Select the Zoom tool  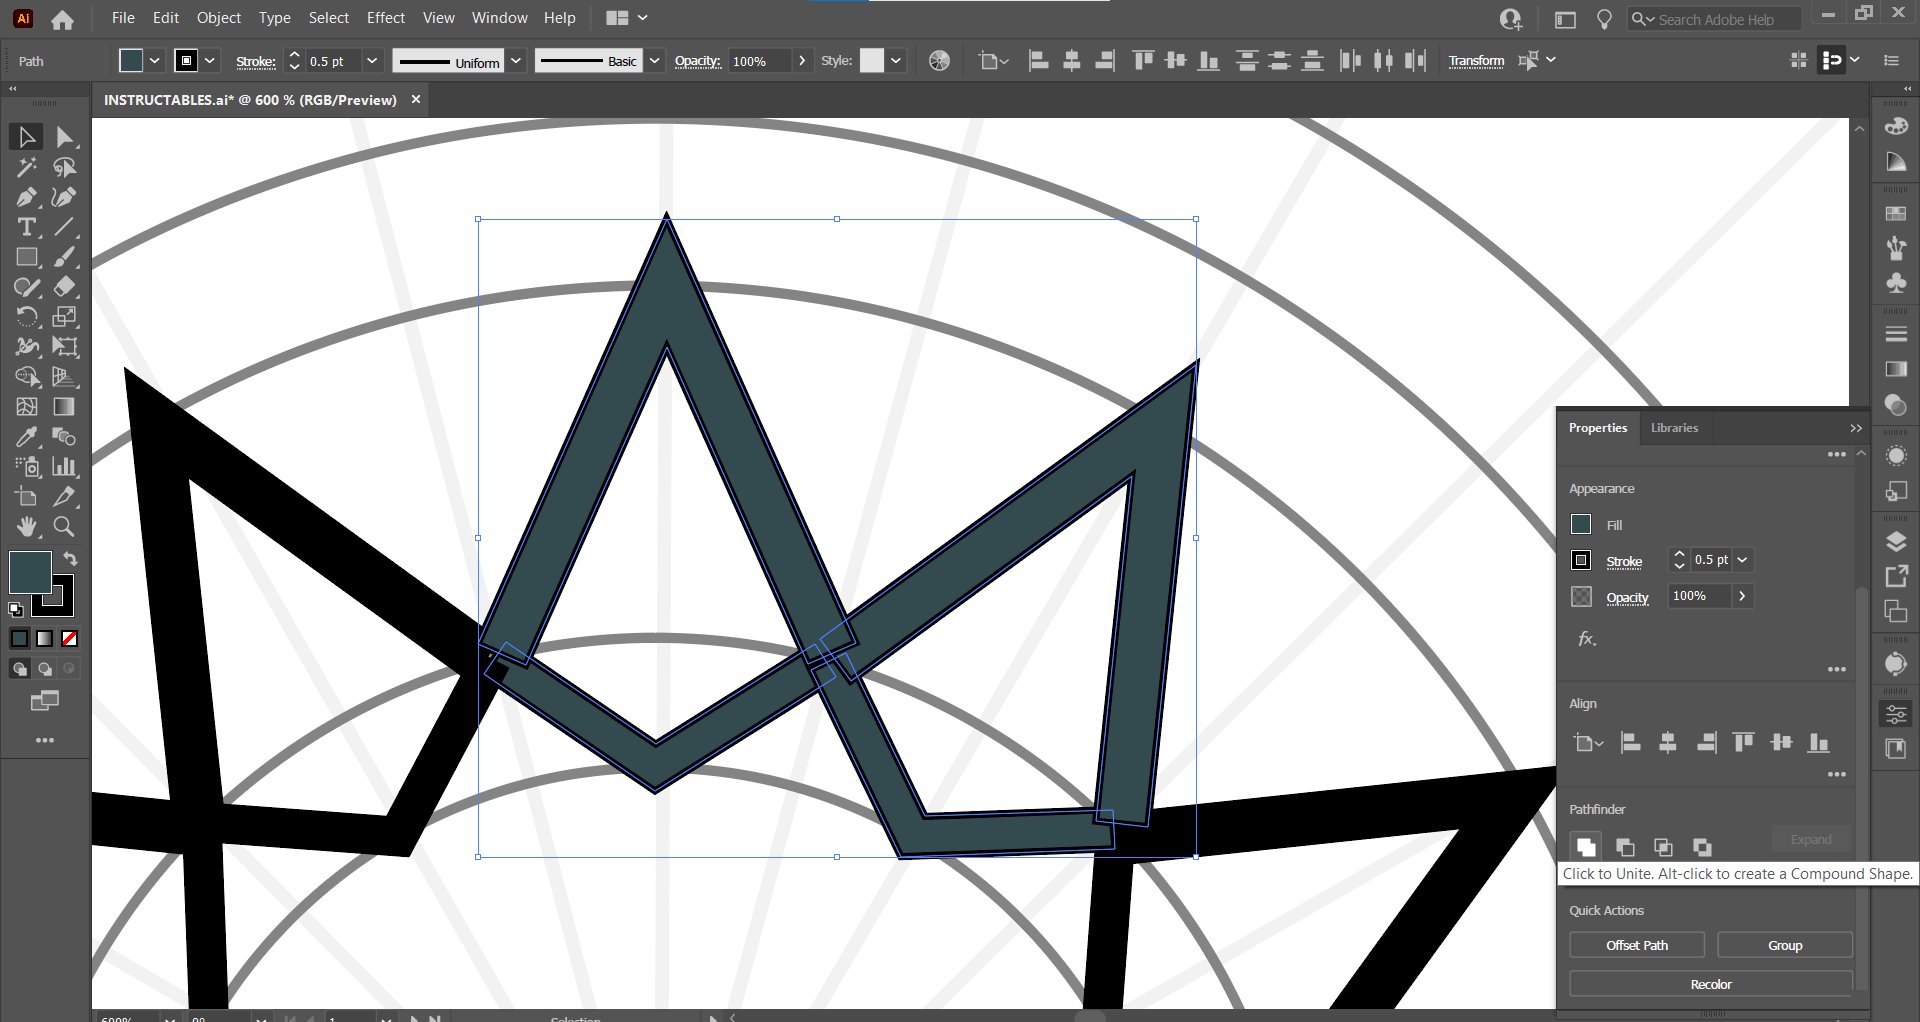click(x=65, y=527)
